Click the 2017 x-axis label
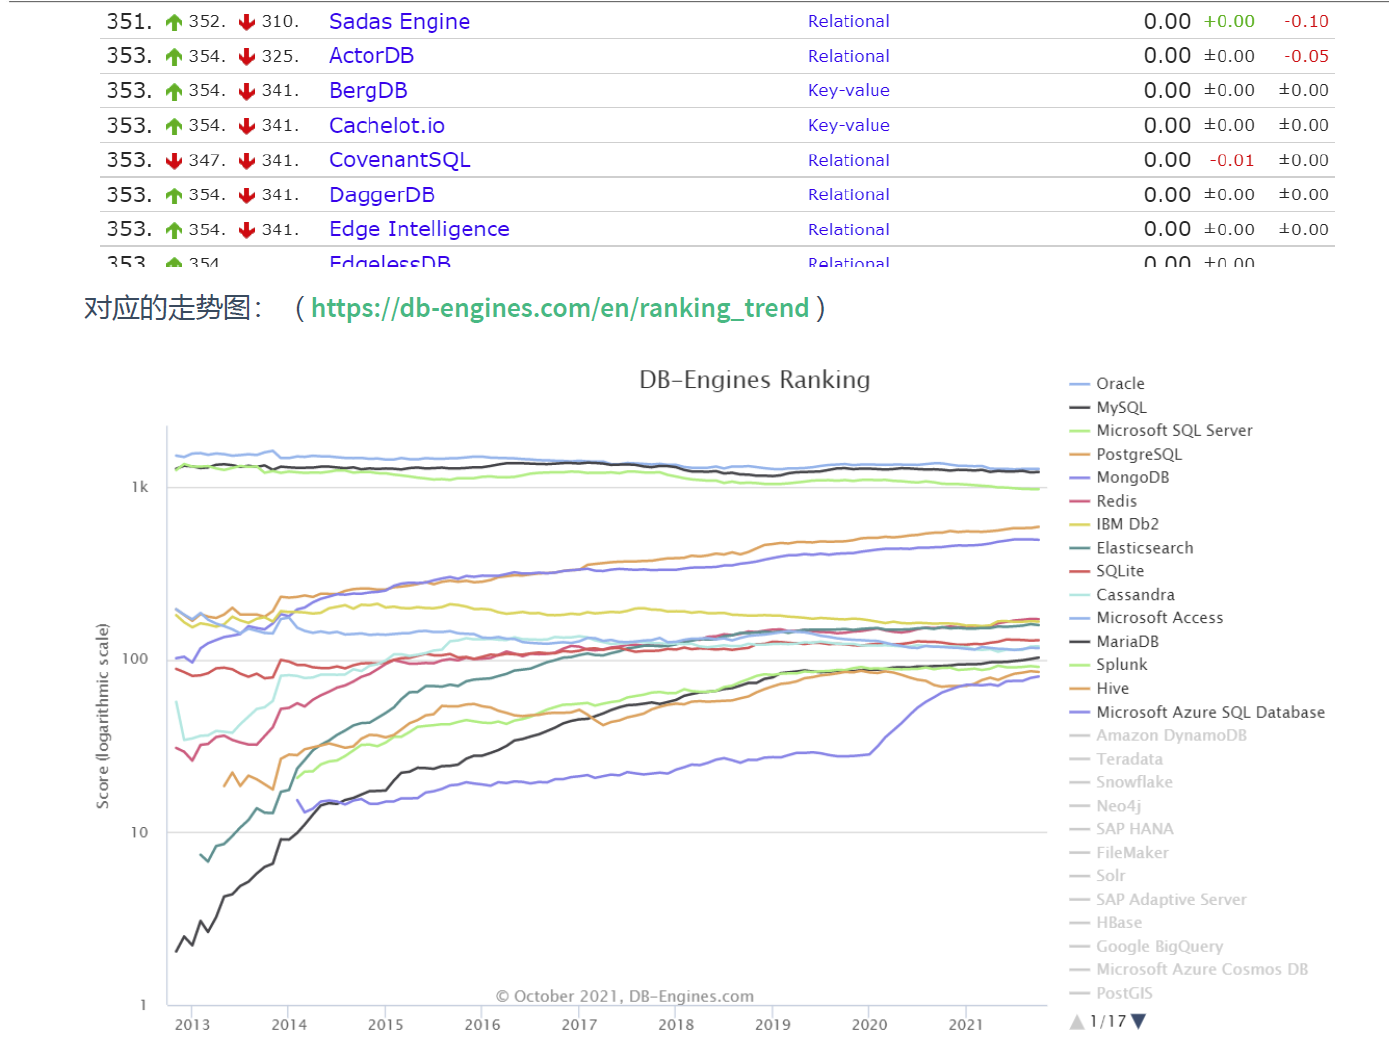The height and width of the screenshot is (1059, 1389). pos(579,1024)
